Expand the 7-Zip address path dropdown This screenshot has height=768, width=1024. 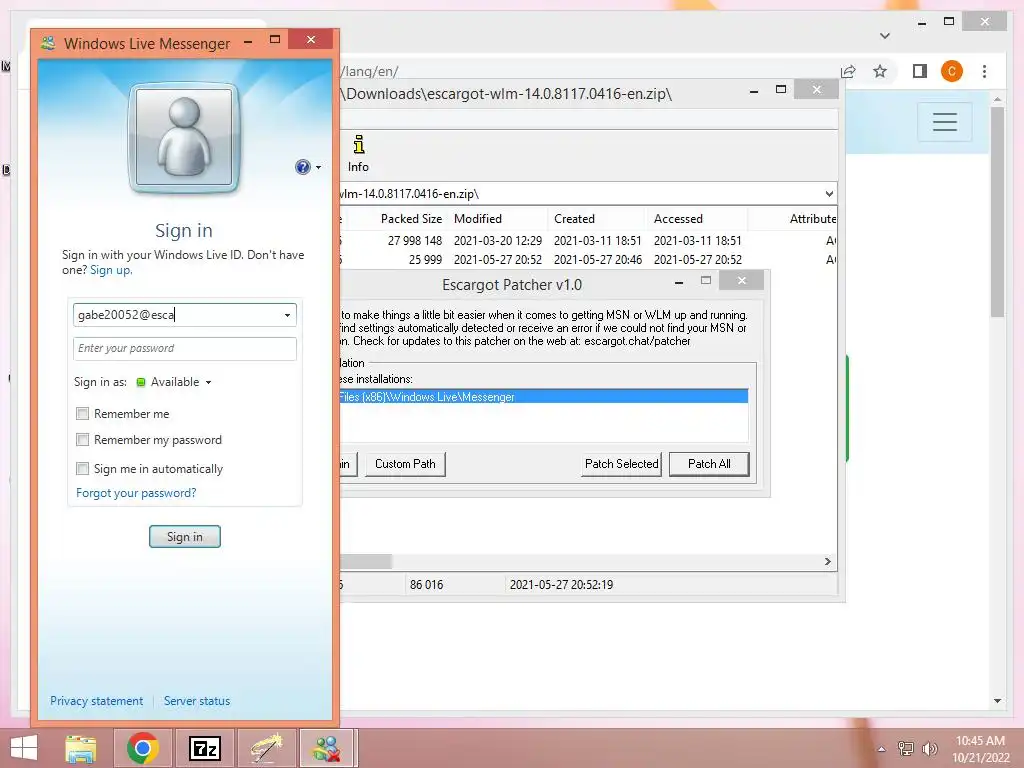(829, 194)
